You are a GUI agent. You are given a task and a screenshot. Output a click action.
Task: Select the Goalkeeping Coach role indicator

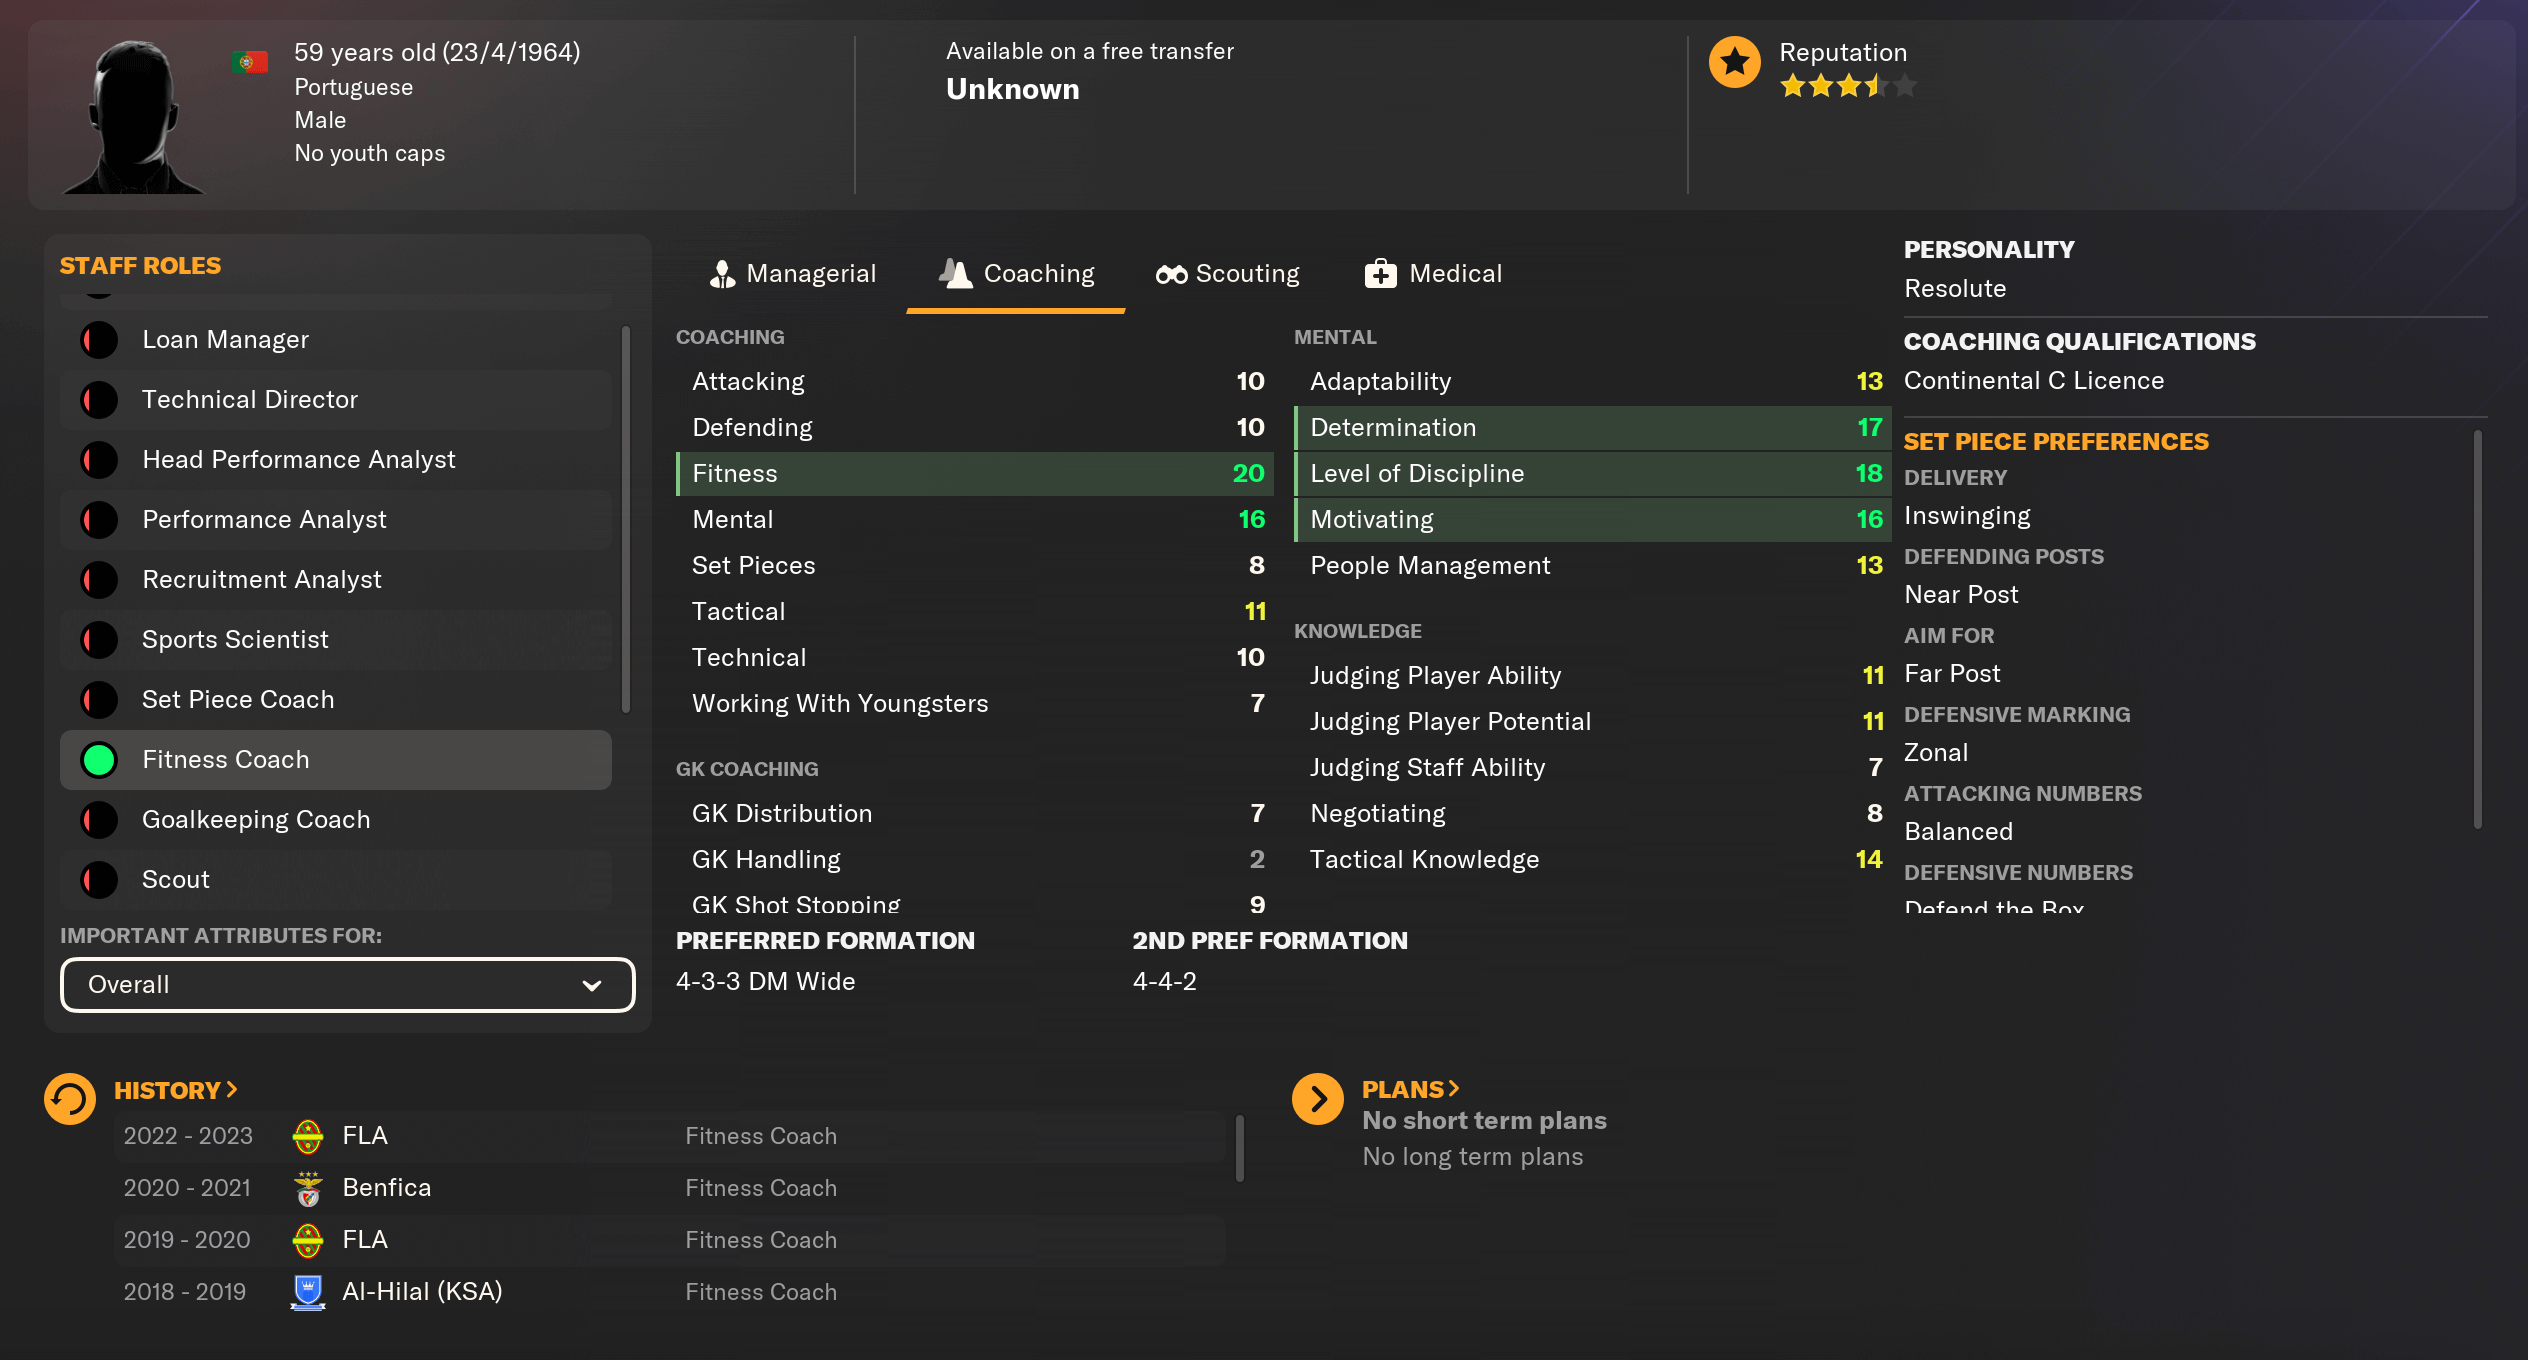pos(99,820)
